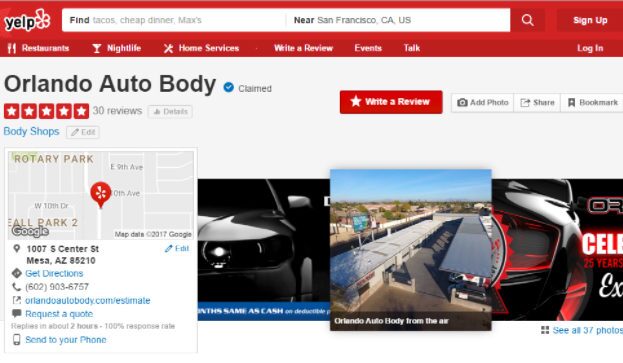Image resolution: width=623 pixels, height=363 pixels.
Task: Click the Request a quote link
Action: 59,314
